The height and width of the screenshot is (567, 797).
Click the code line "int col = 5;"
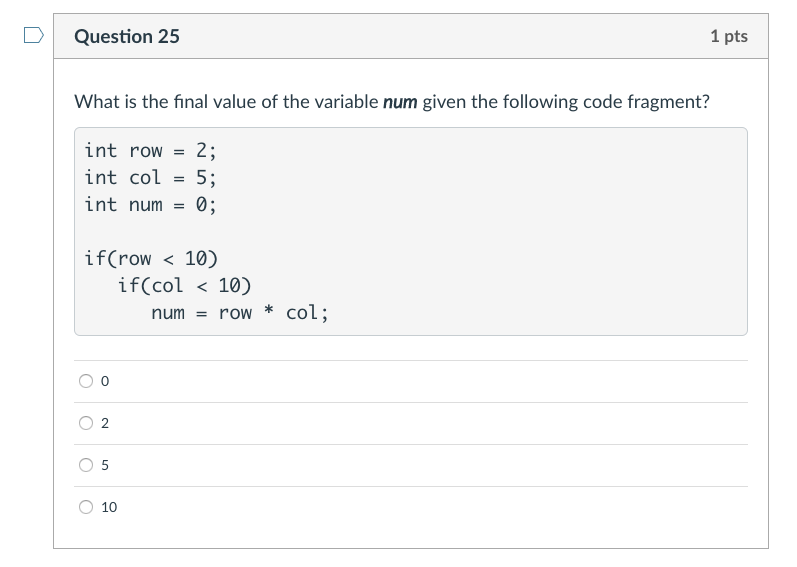(150, 178)
